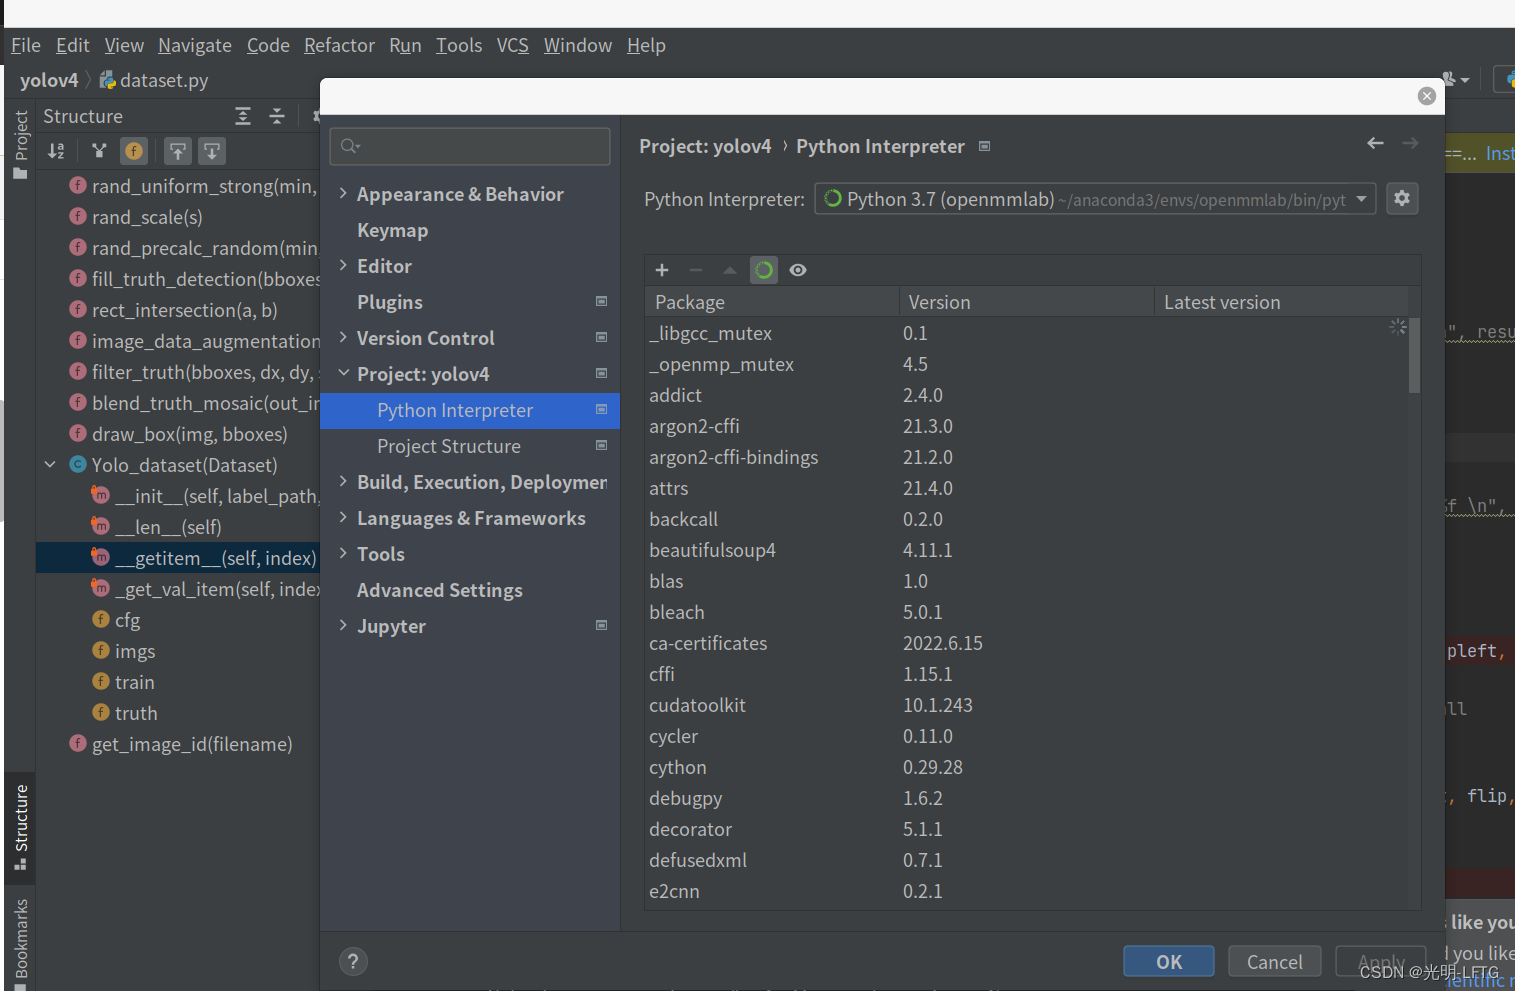Click the interpreter settings gear icon
The height and width of the screenshot is (991, 1515).
pos(1401,198)
